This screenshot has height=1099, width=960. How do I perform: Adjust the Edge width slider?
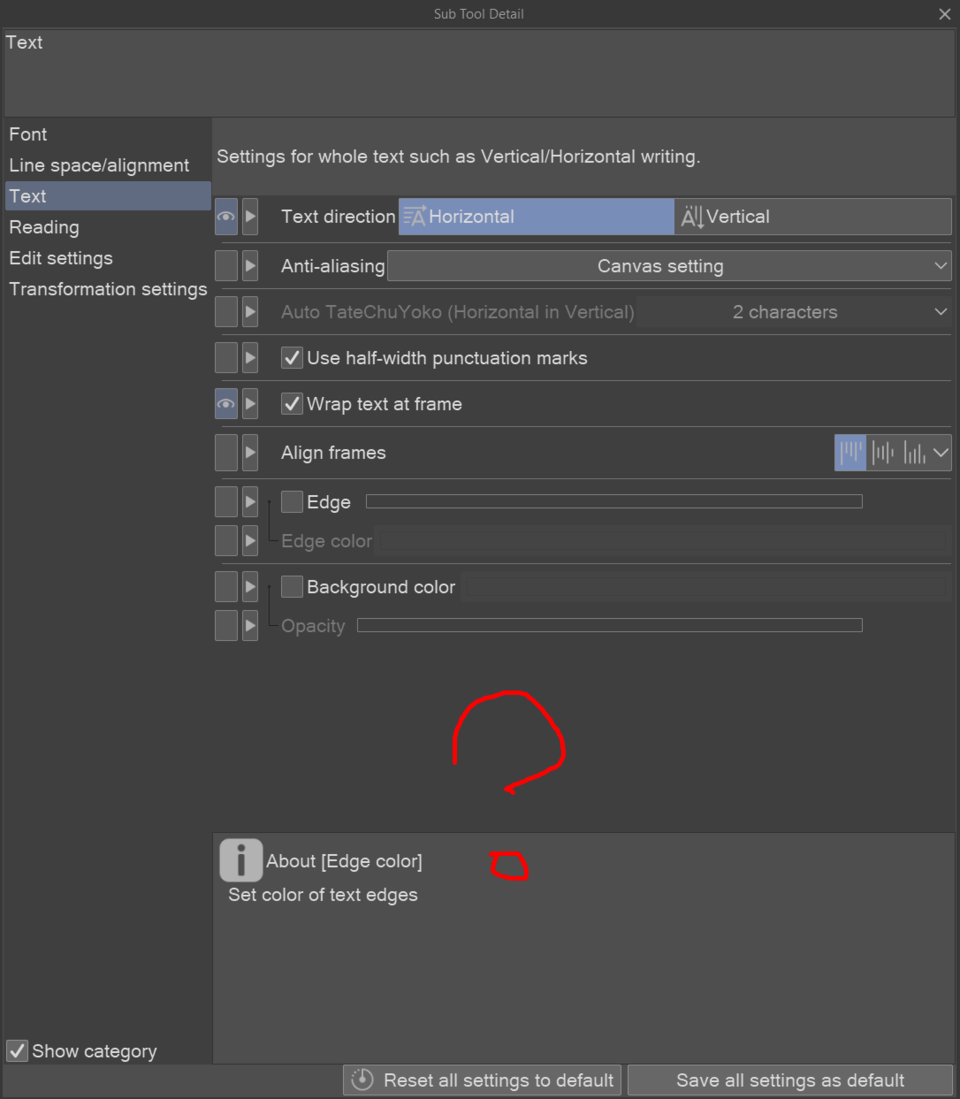614,501
